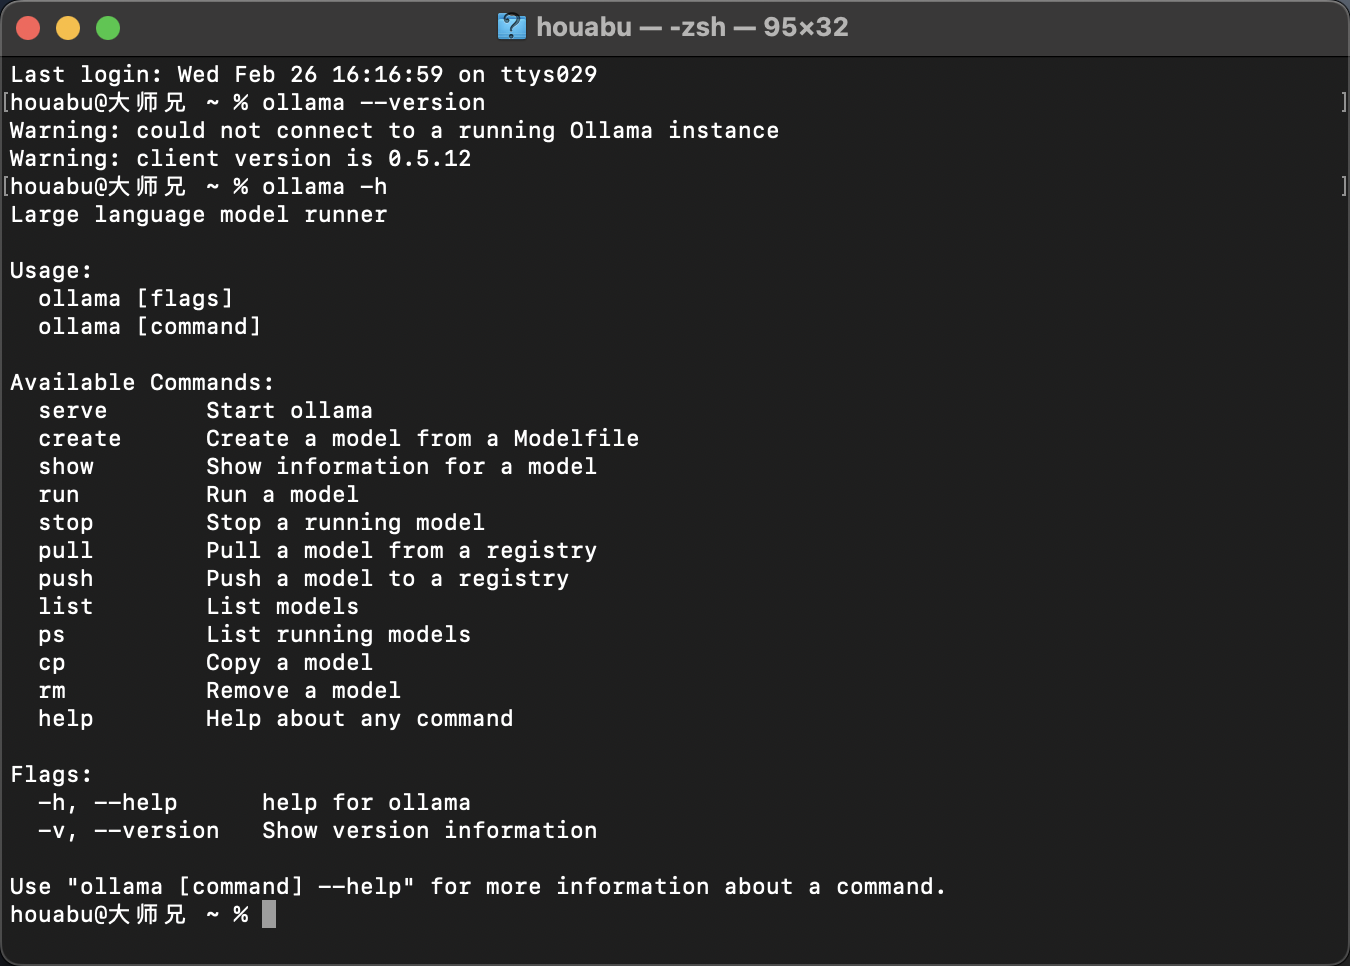The image size is (1350, 966).
Task: Click the red close window button
Action: pyautogui.click(x=28, y=28)
